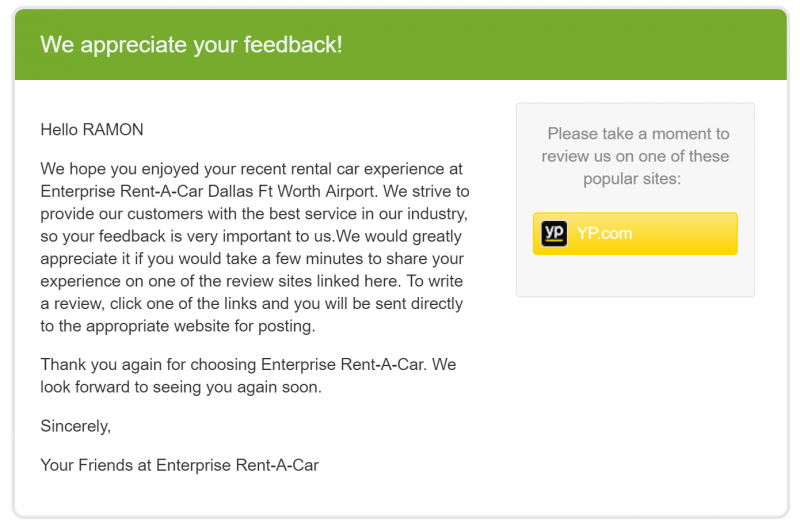
Task: Click the 'Thank you again for choosing' line
Action: click(248, 365)
